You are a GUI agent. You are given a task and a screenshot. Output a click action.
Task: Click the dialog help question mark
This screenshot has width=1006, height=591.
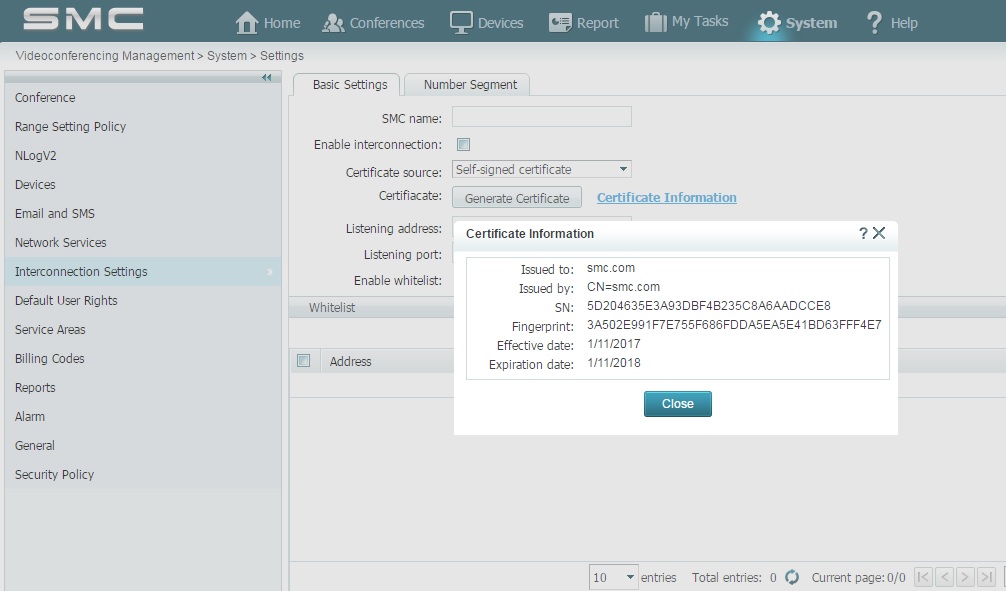[x=863, y=234]
